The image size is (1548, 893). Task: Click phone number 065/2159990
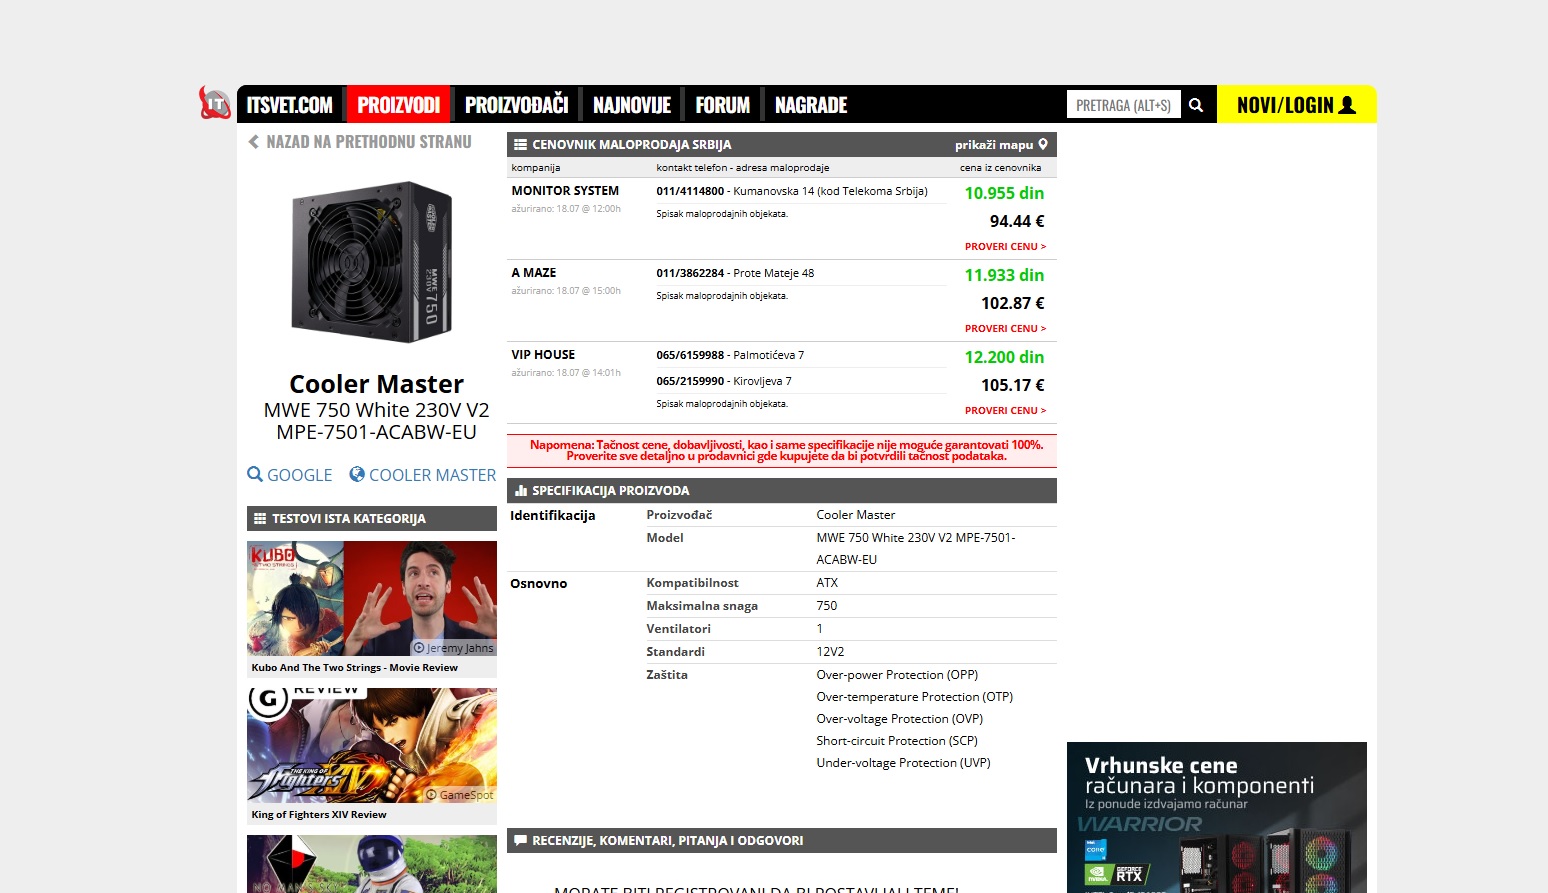click(690, 381)
